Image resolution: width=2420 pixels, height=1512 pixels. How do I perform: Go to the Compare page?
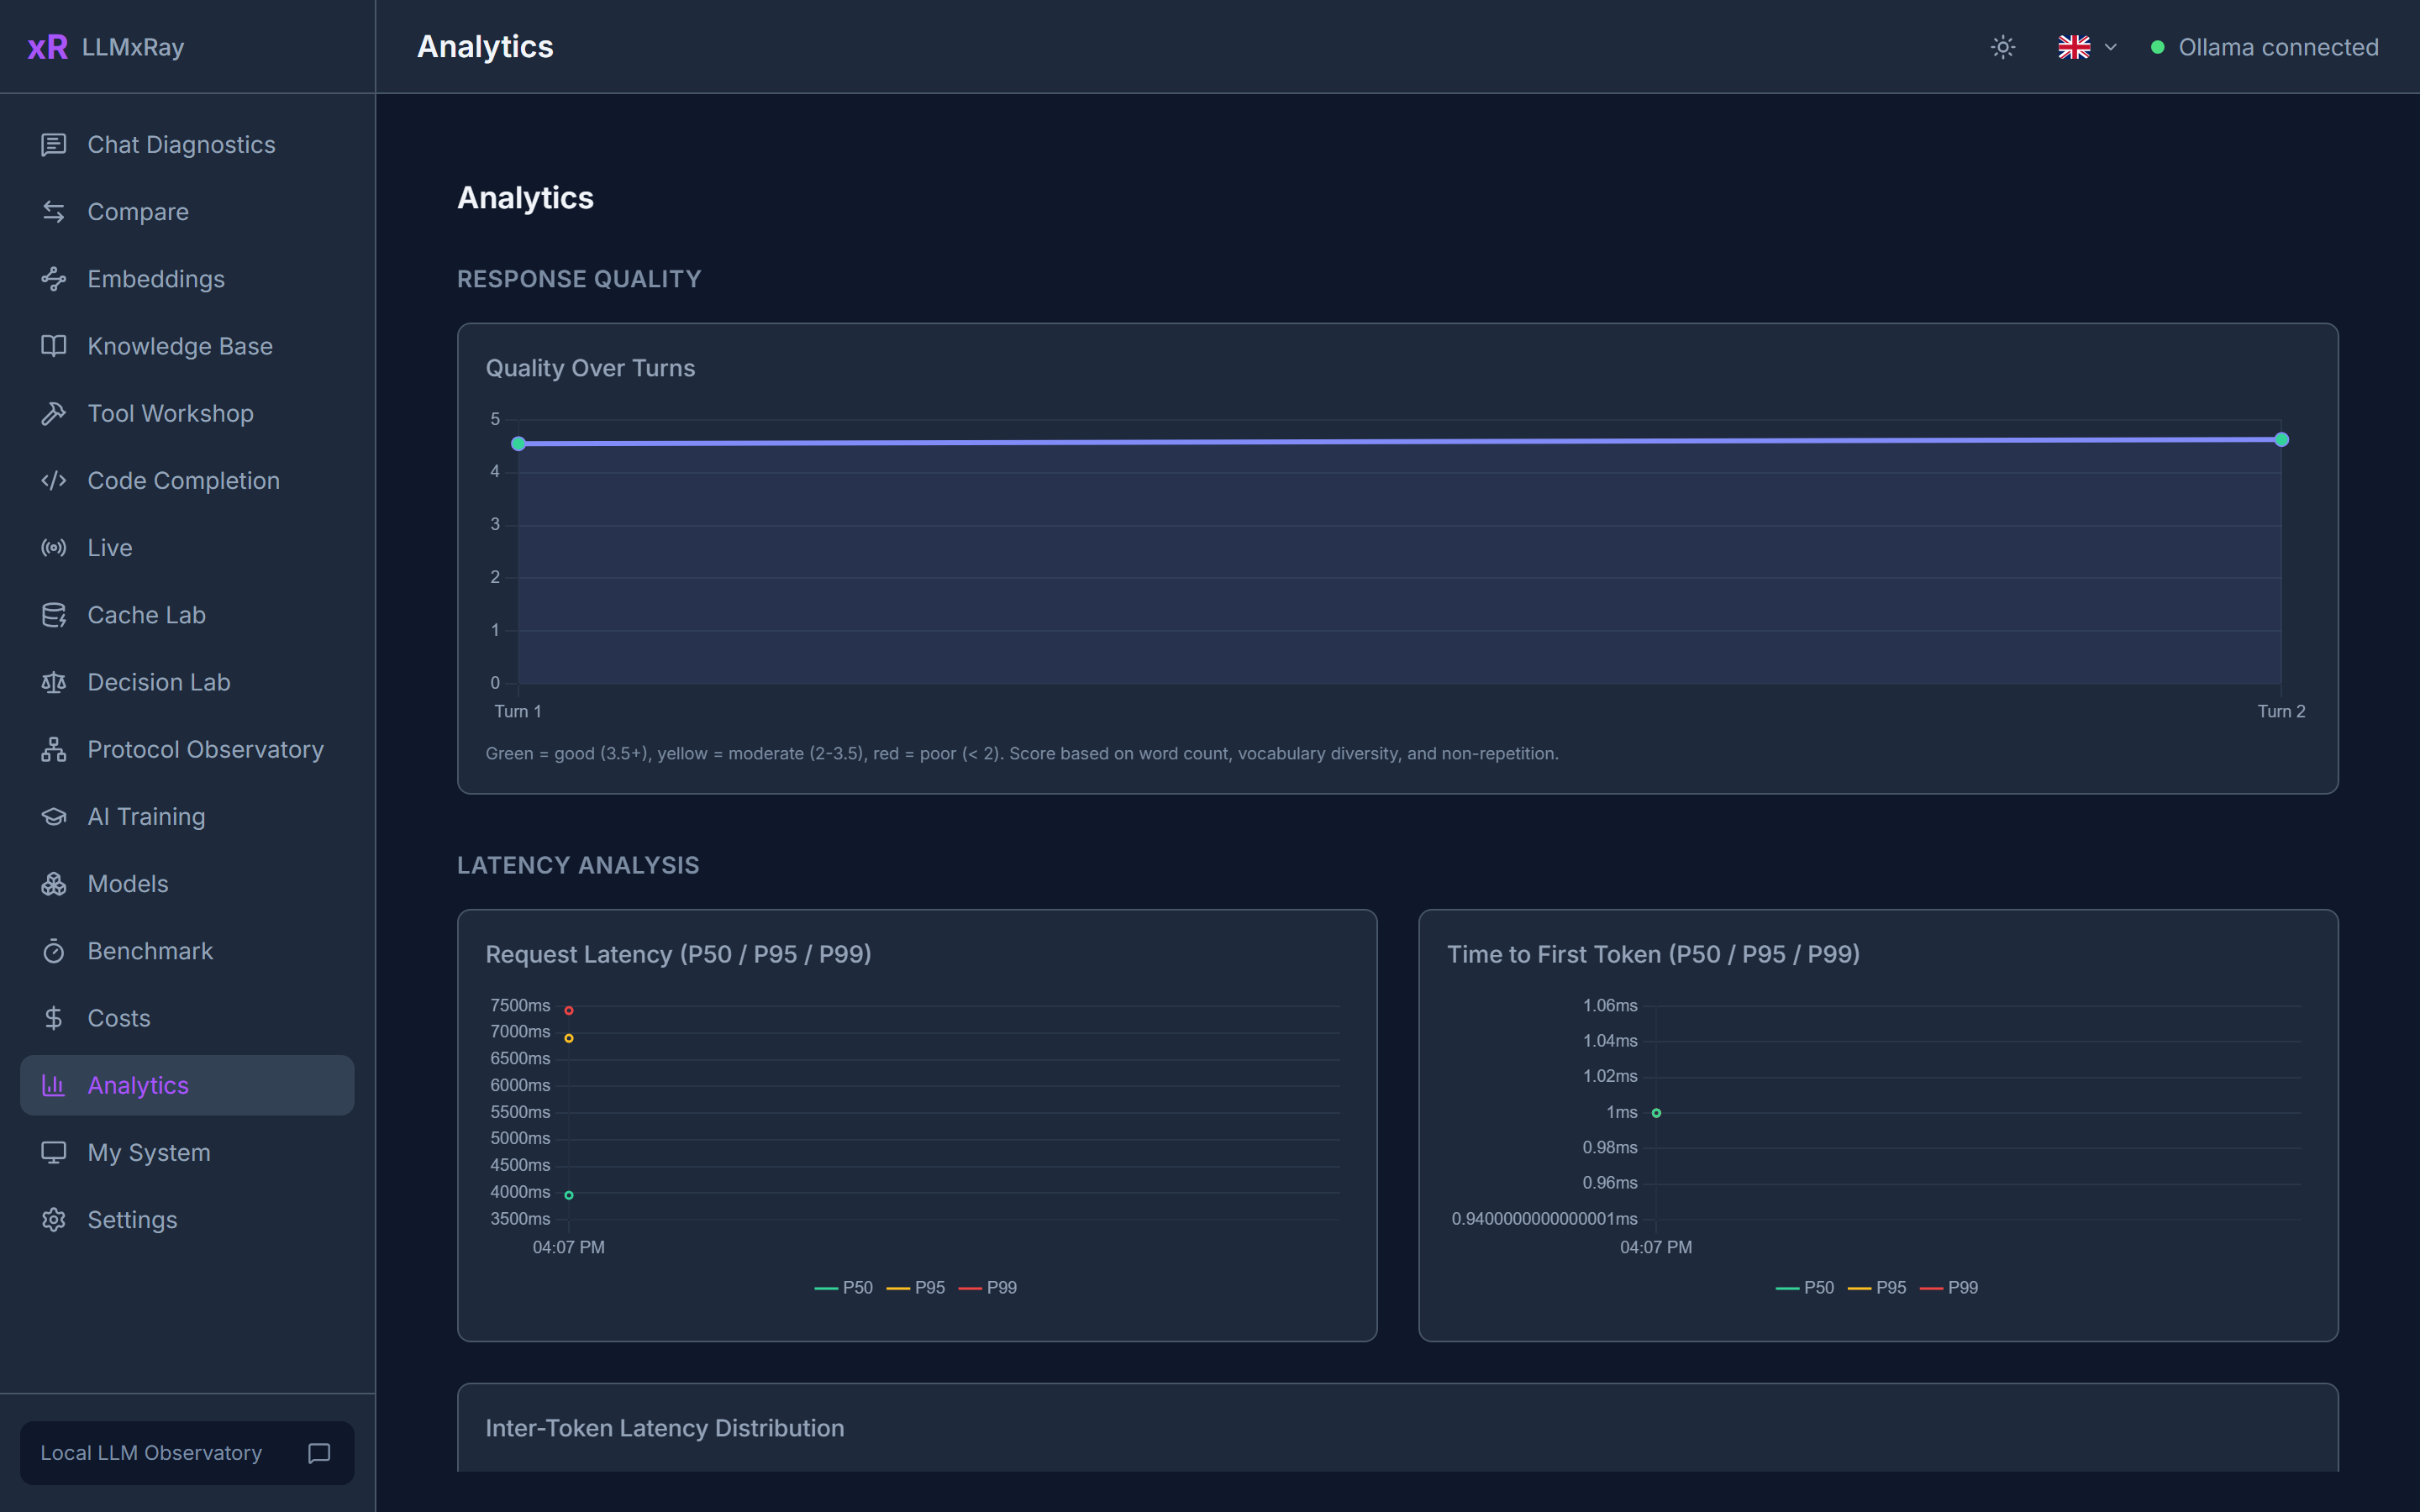click(x=187, y=212)
